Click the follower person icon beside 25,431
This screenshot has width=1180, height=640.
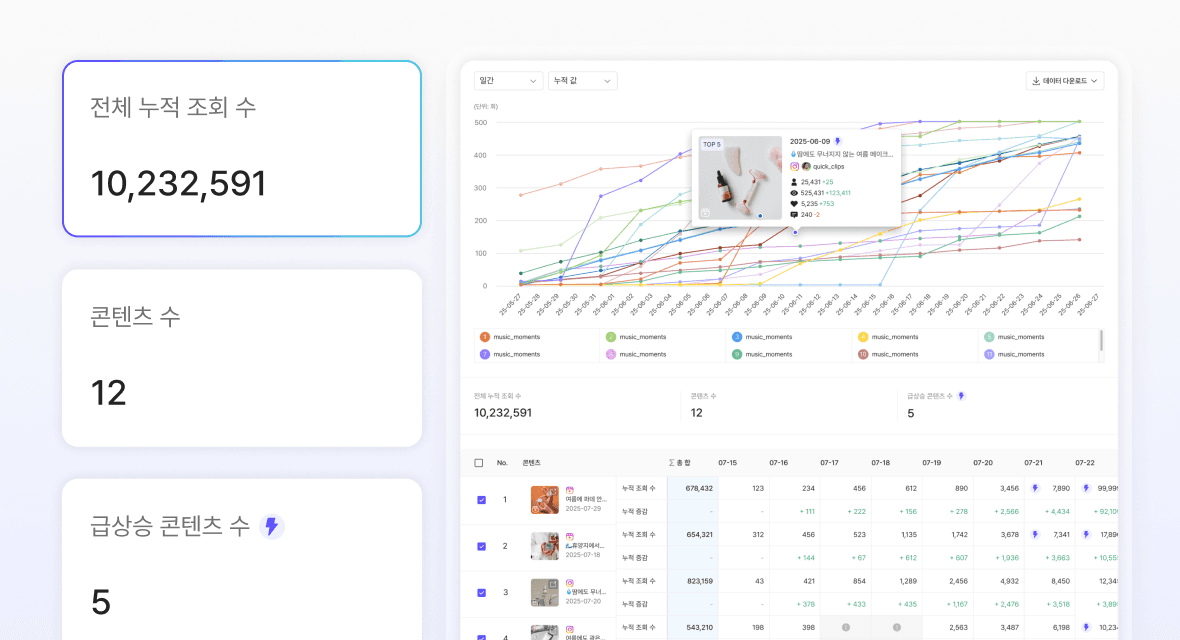coord(794,182)
